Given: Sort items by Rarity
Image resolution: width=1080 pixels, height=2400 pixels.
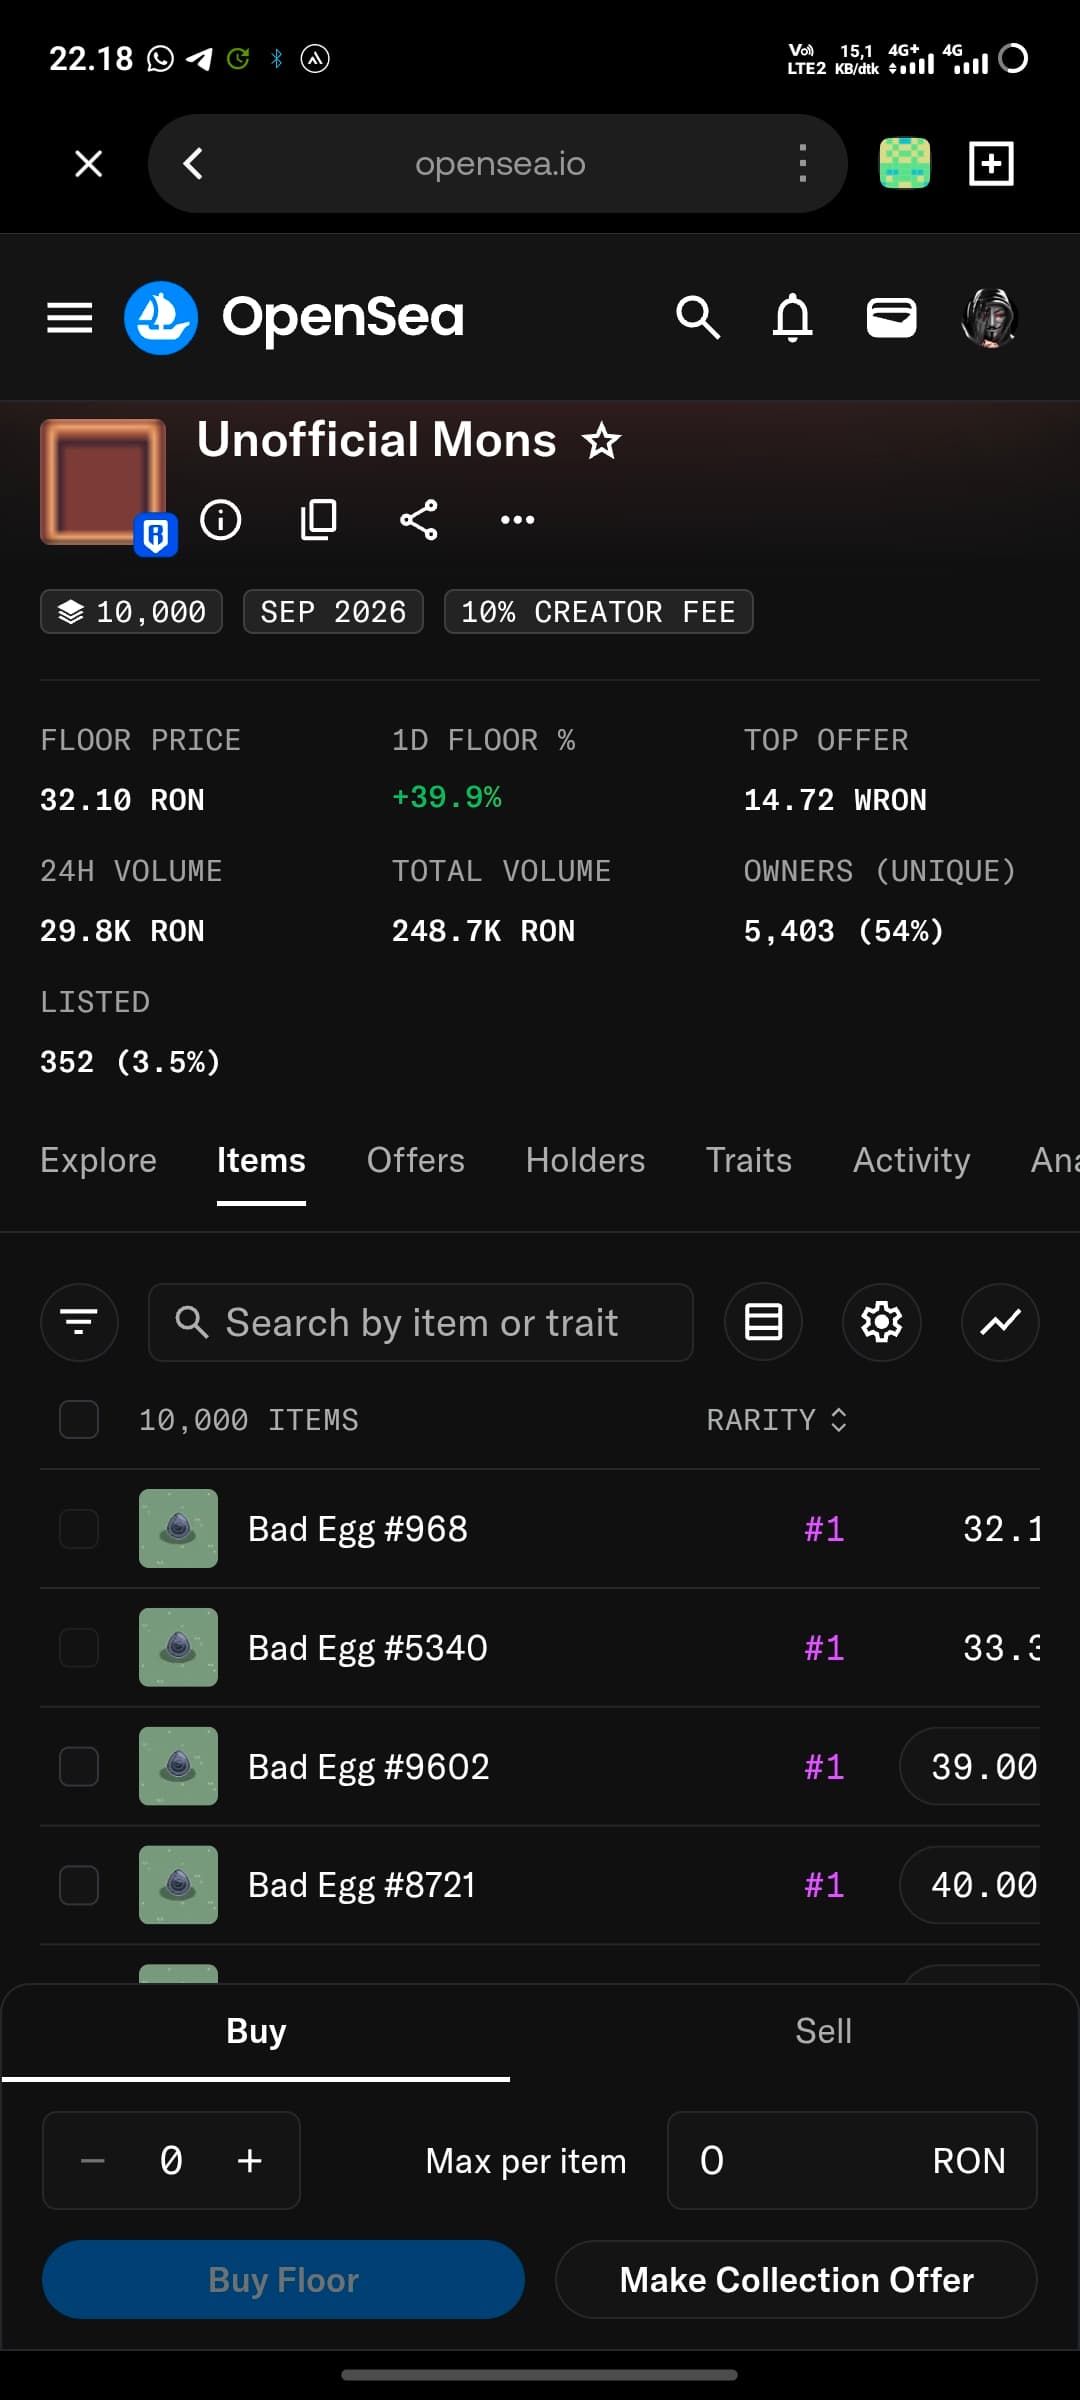Looking at the screenshot, I should point(777,1419).
